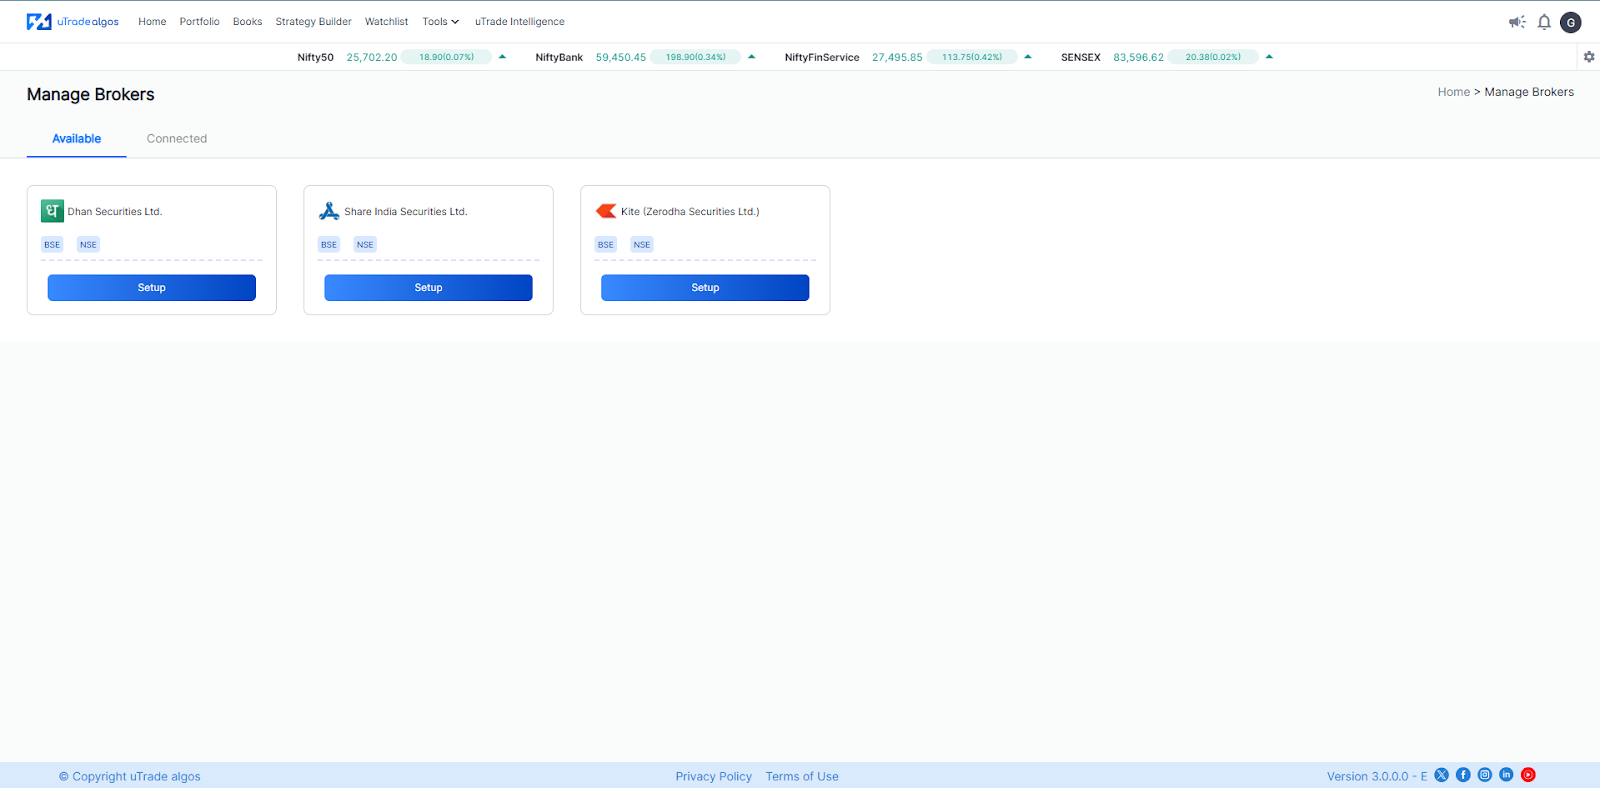Open the Books menu item

point(247,22)
